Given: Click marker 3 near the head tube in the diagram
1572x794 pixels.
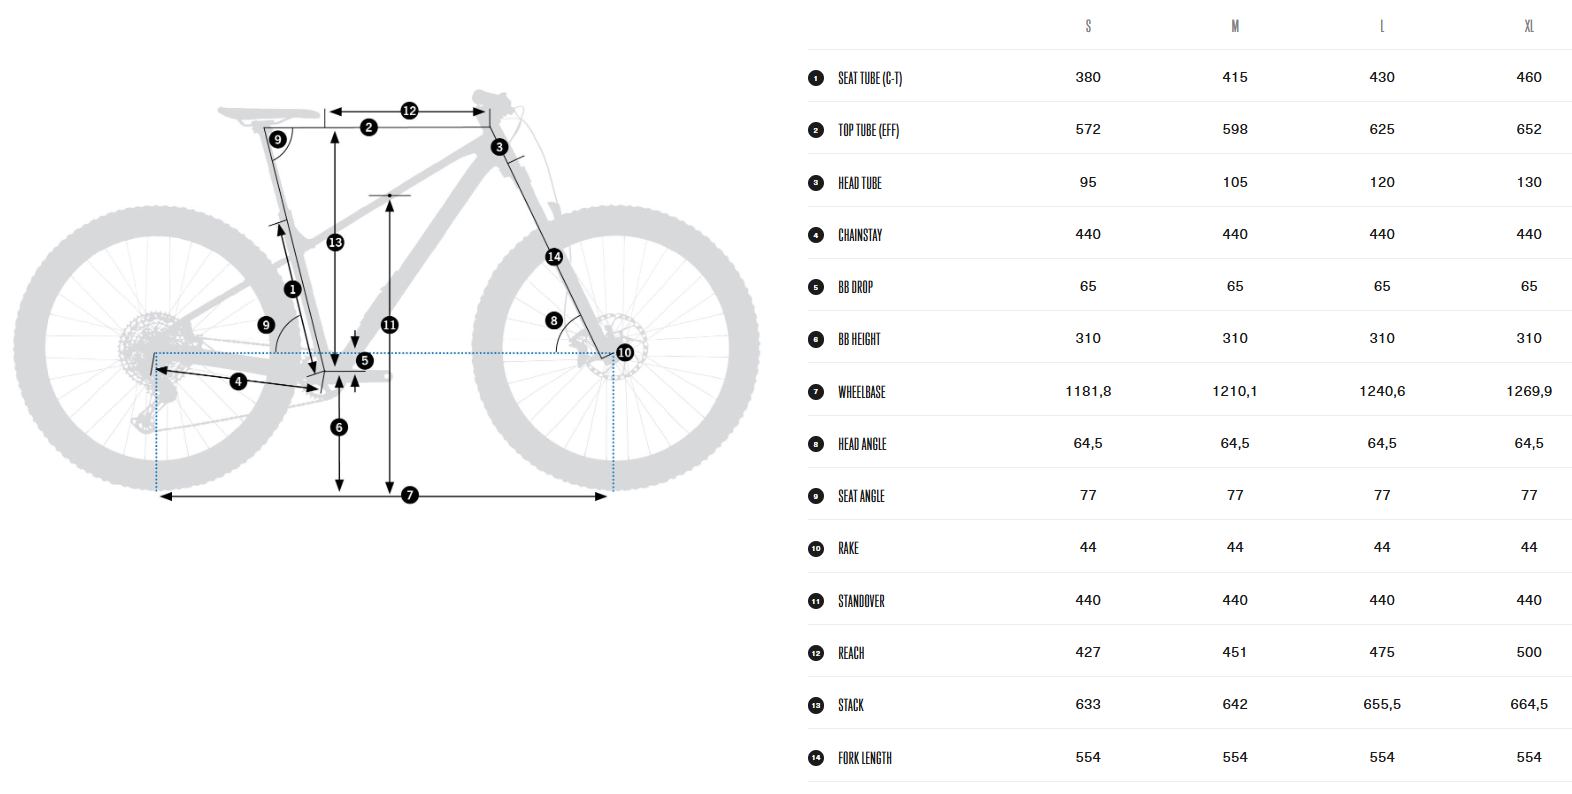Looking at the screenshot, I should click(499, 147).
